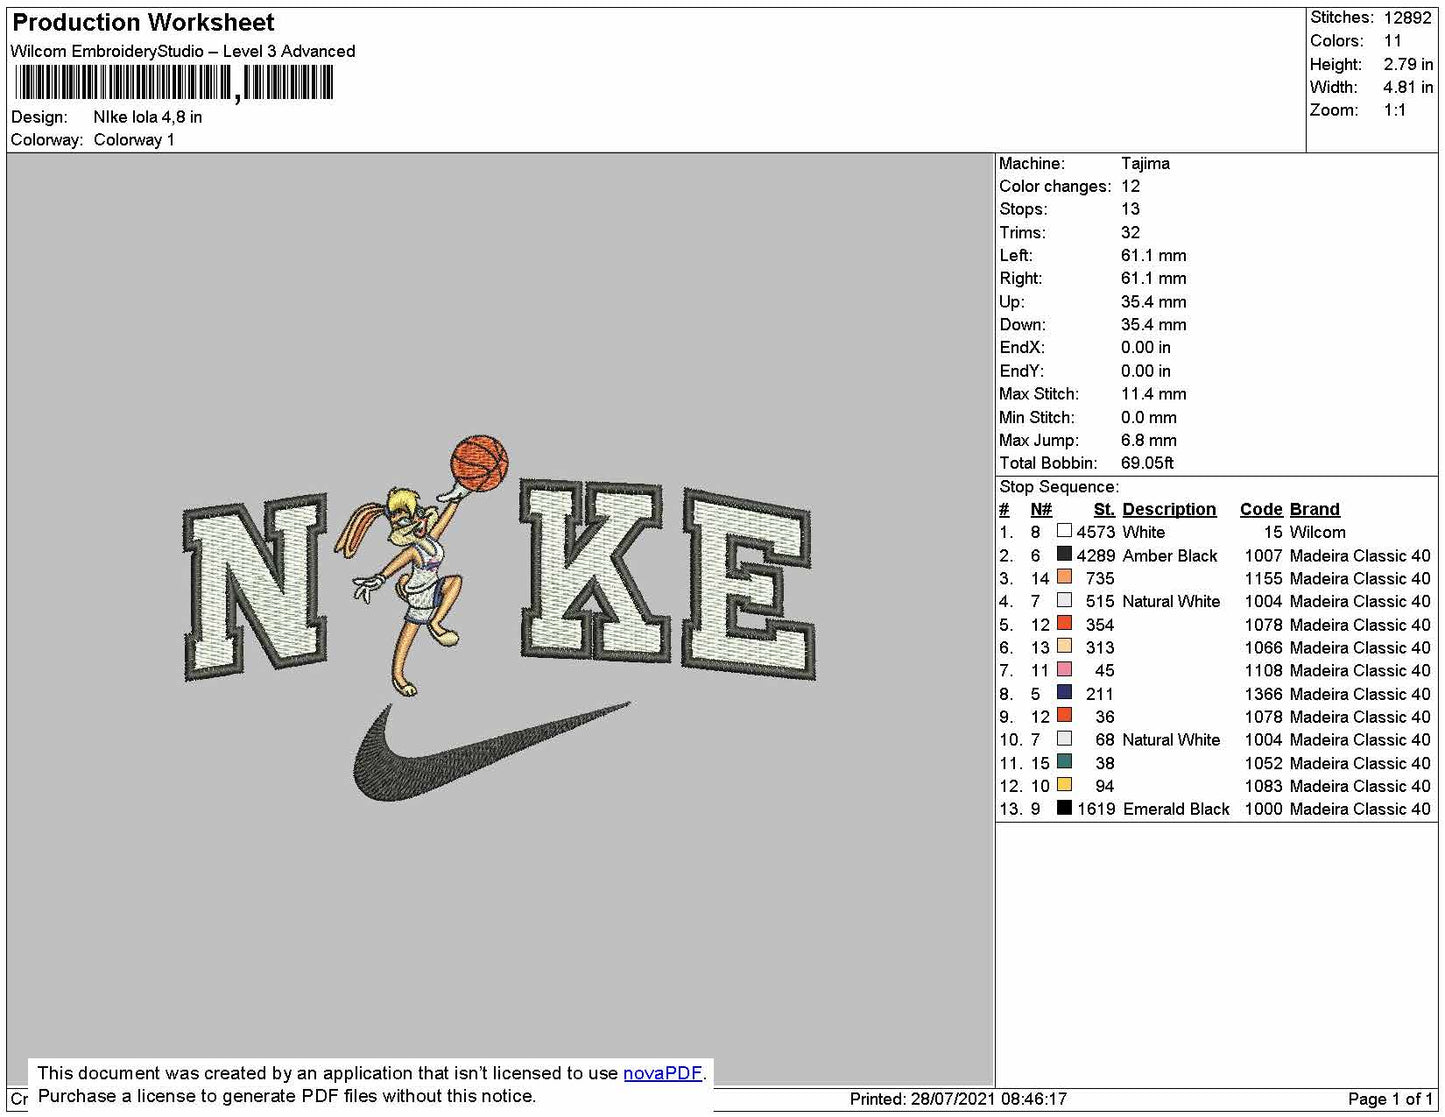Click the stitch count 1619 in stop 13
This screenshot has width=1445, height=1117.
click(1096, 808)
